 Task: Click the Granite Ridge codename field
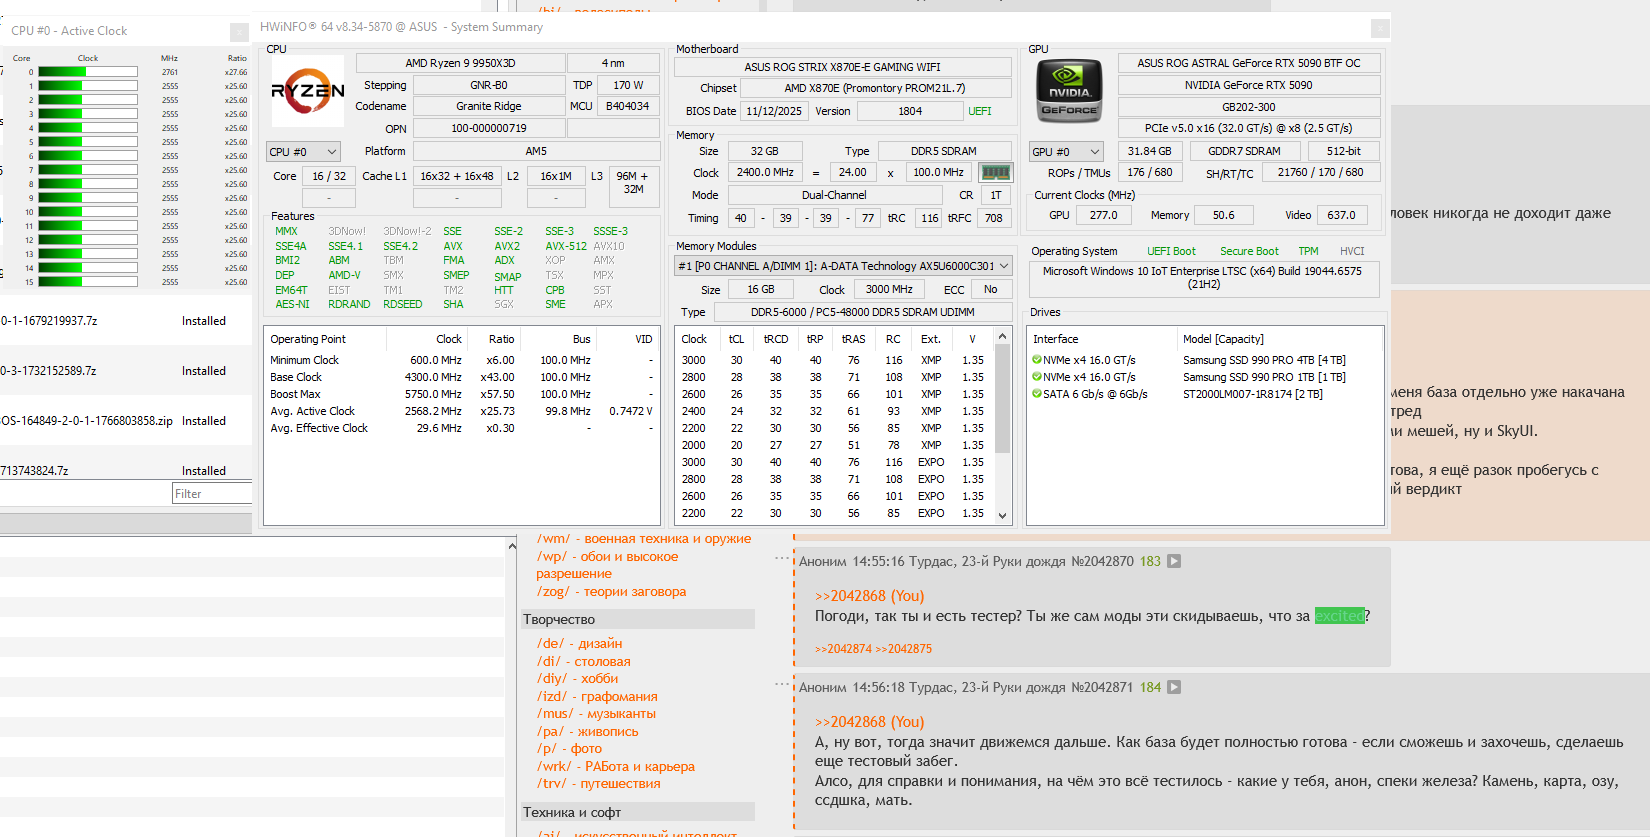tap(489, 106)
